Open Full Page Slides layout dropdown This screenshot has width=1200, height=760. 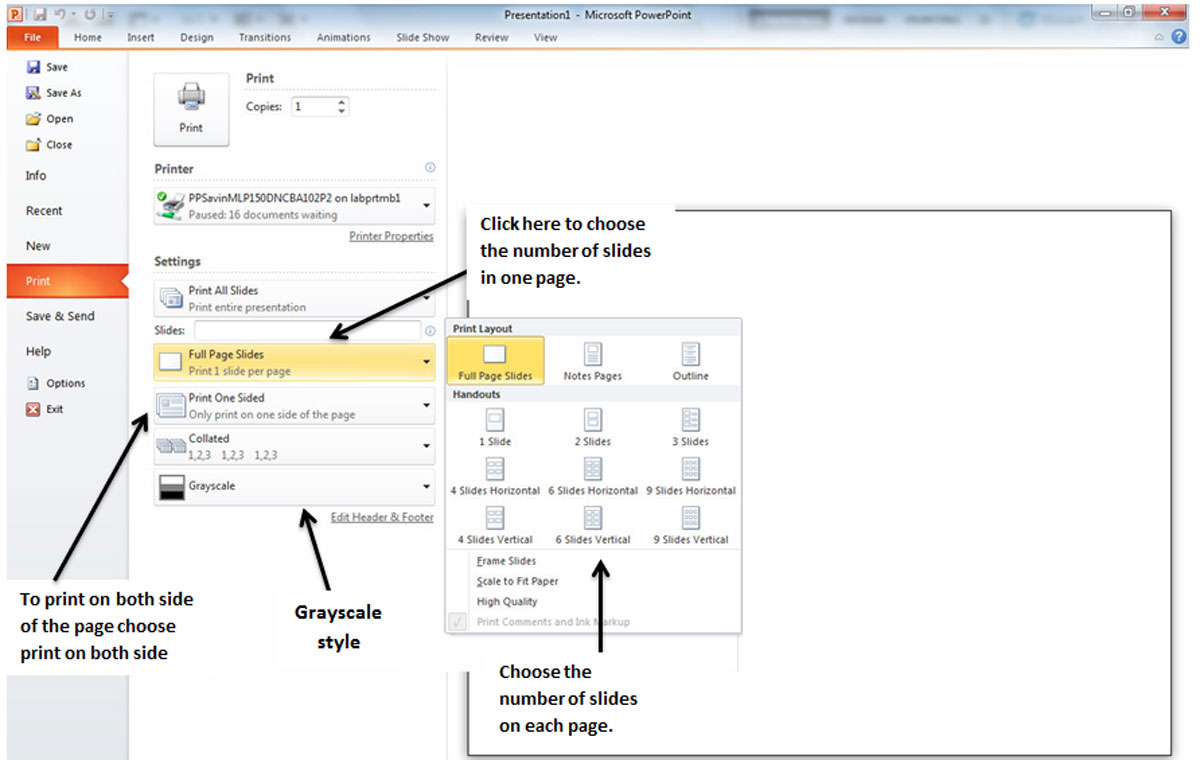294,362
